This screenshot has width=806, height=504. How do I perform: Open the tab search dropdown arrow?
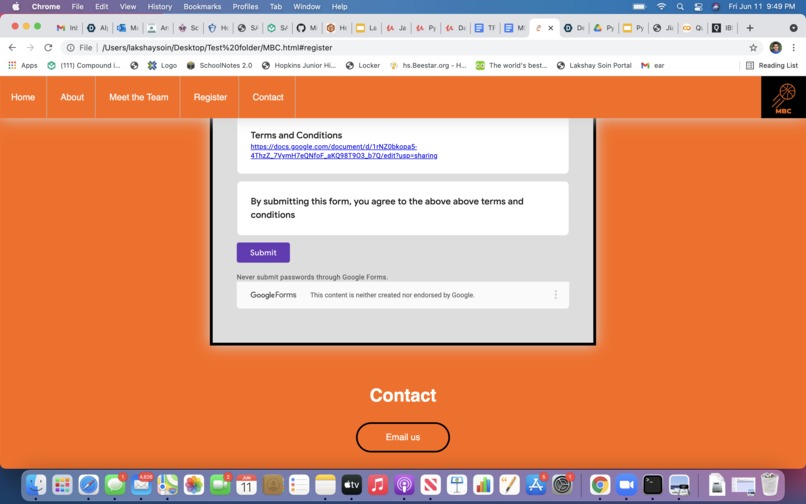[793, 28]
